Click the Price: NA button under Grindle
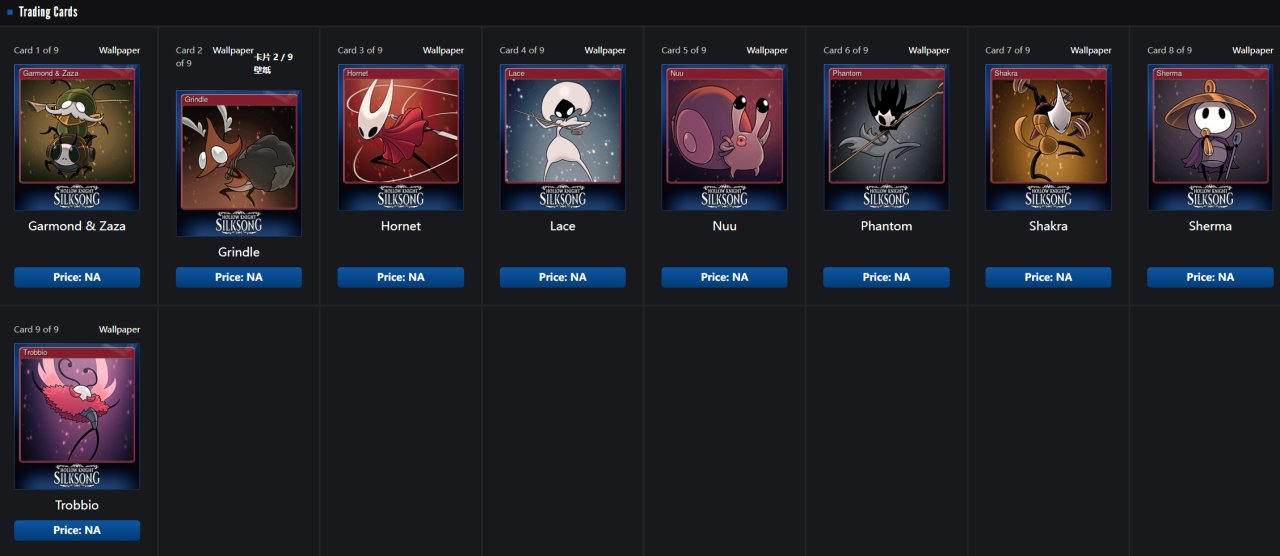1280x556 pixels. (x=239, y=277)
